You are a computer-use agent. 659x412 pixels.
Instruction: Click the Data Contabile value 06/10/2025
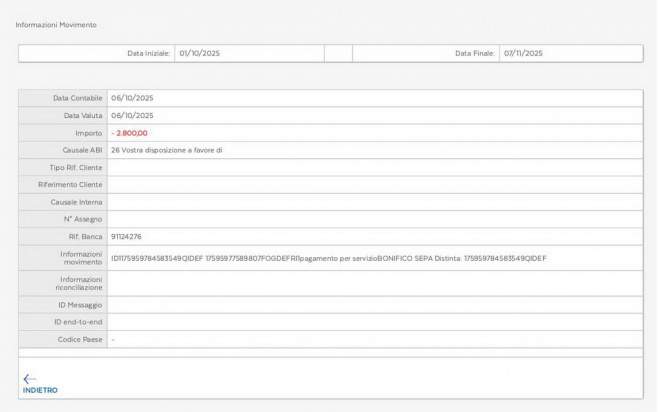click(x=131, y=98)
